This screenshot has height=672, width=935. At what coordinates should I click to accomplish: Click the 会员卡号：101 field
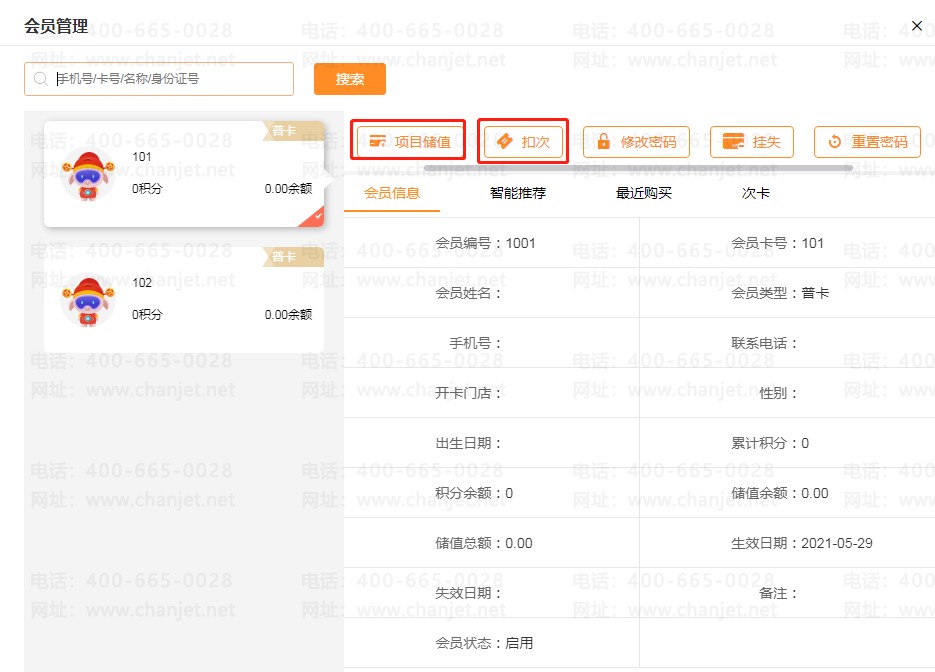pos(777,243)
